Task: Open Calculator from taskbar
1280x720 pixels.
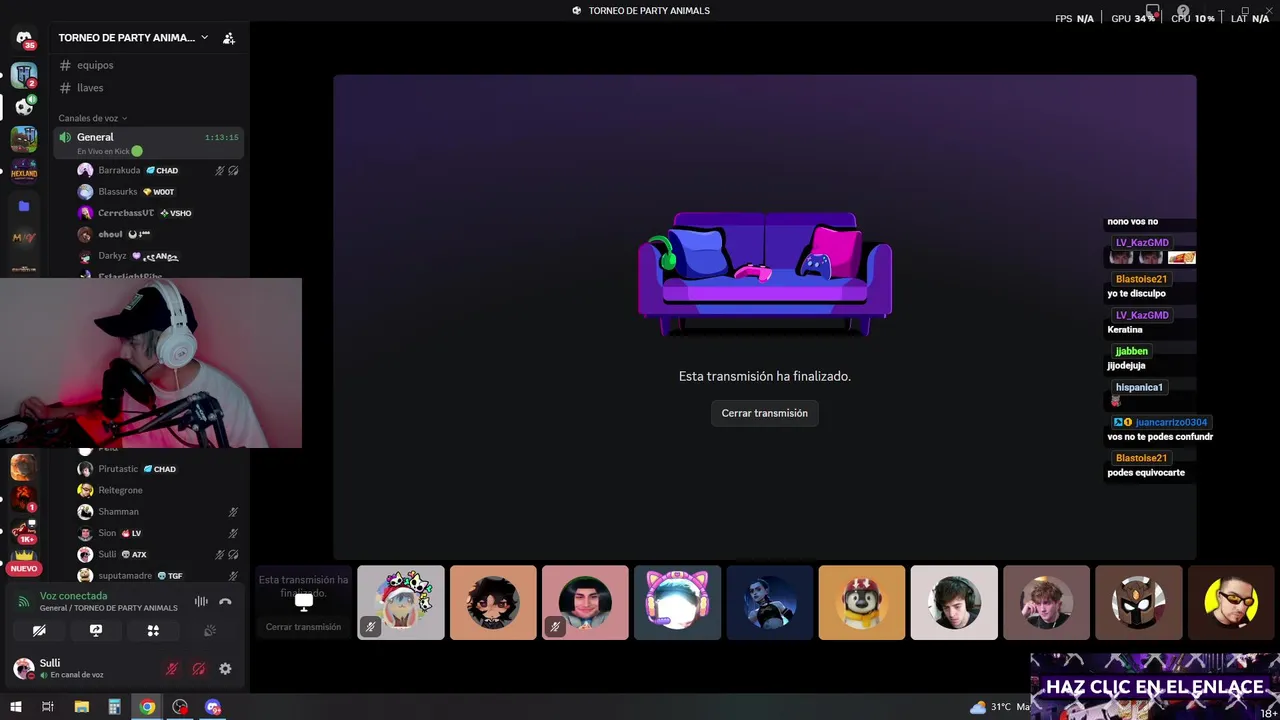Action: (x=114, y=707)
